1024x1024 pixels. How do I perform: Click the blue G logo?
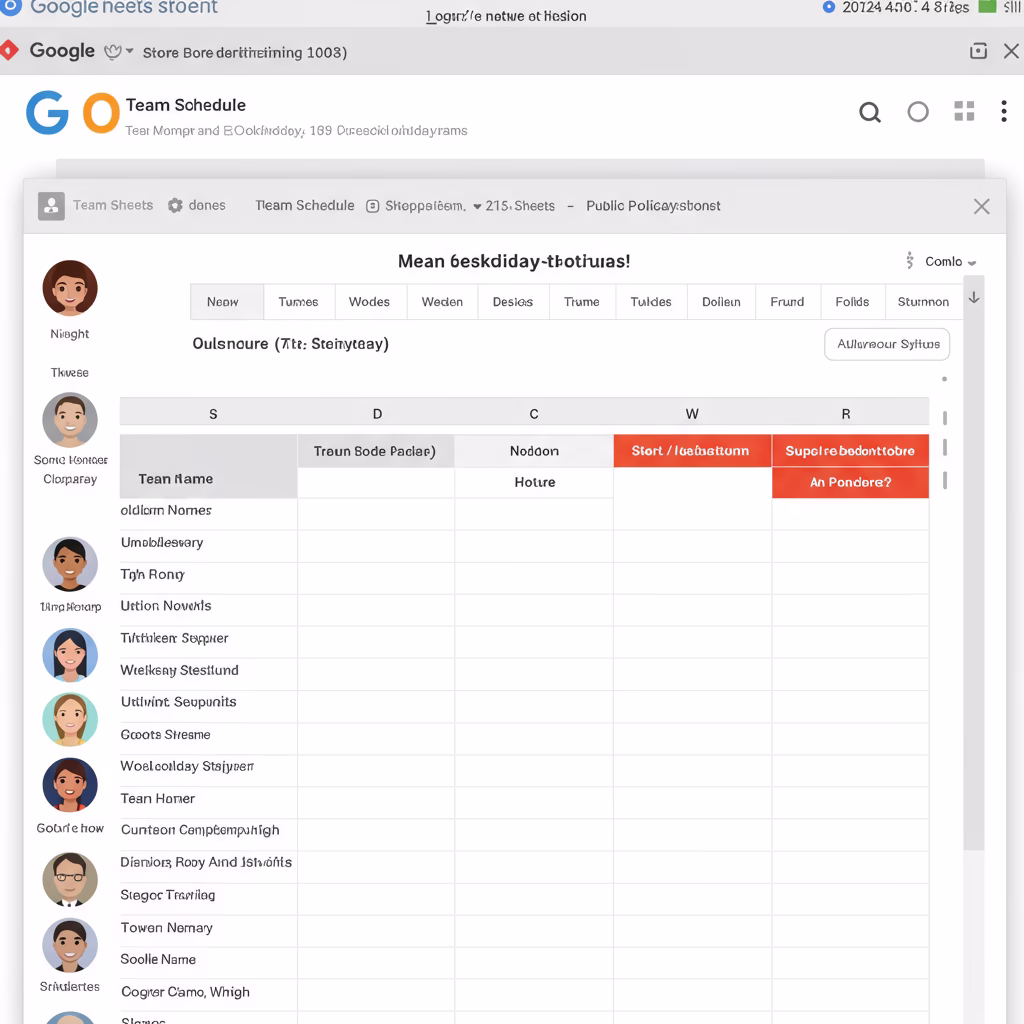click(47, 112)
